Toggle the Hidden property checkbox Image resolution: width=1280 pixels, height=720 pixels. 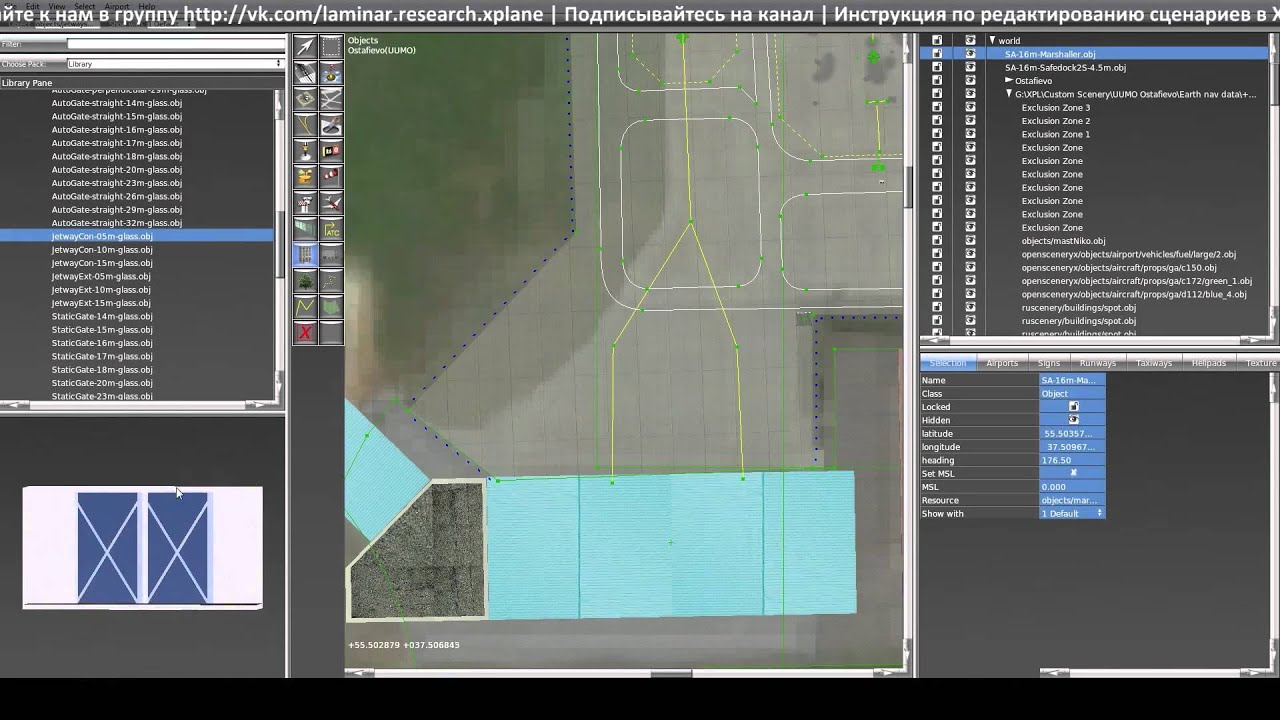(1074, 420)
